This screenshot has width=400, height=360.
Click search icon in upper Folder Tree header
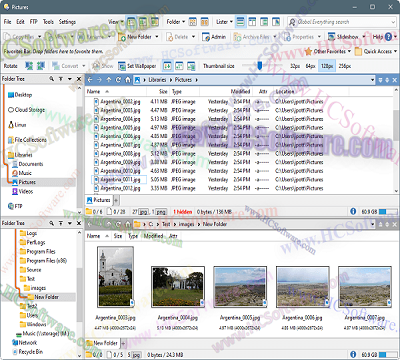pos(52,79)
